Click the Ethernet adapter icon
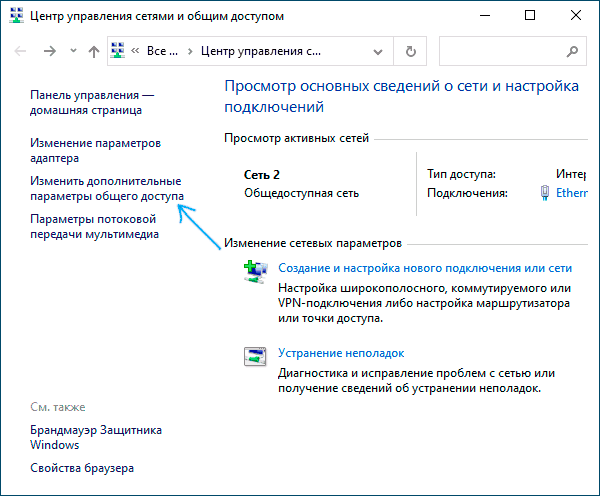Viewport: 600px width, 496px height. coord(545,193)
